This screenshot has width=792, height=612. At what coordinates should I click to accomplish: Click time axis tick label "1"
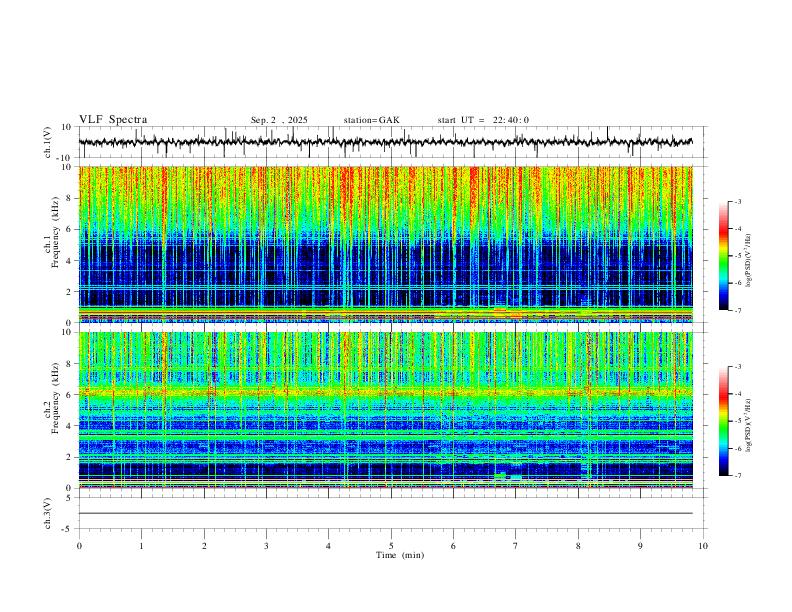pyautogui.click(x=141, y=546)
